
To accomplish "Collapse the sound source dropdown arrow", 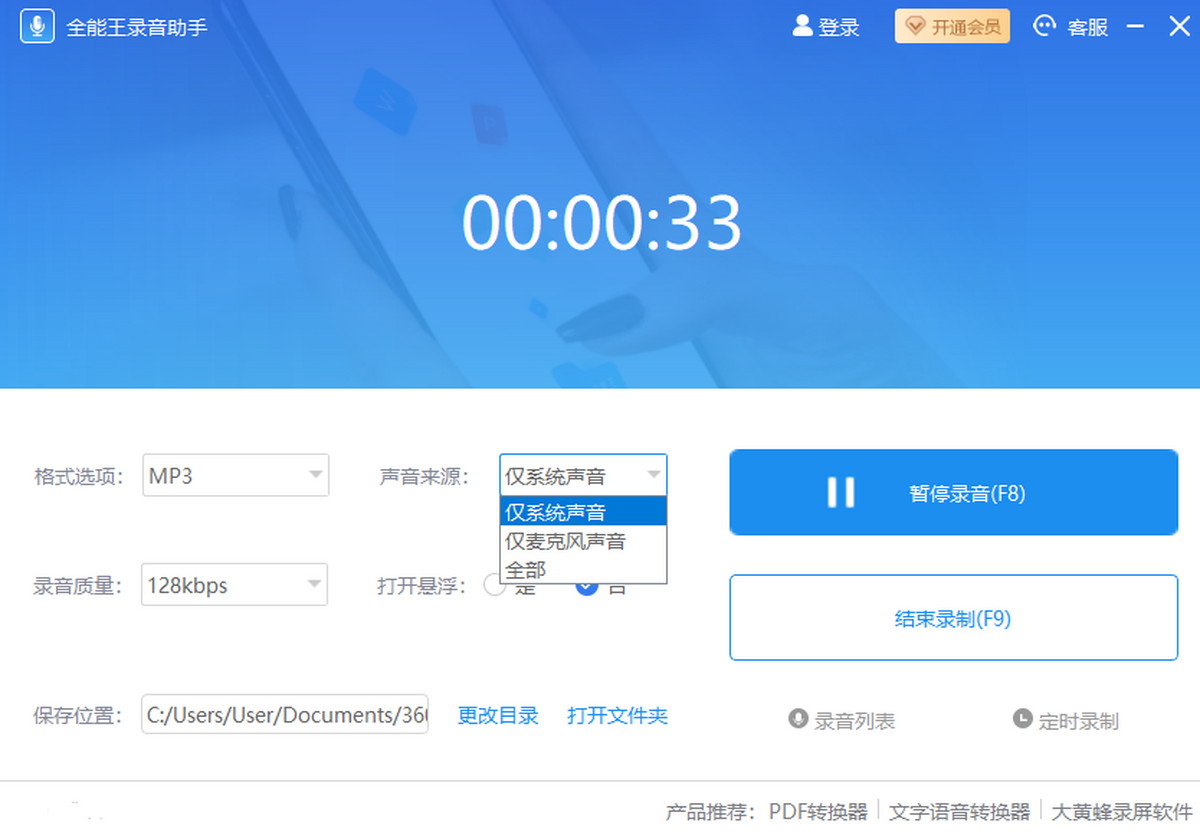I will tap(653, 474).
